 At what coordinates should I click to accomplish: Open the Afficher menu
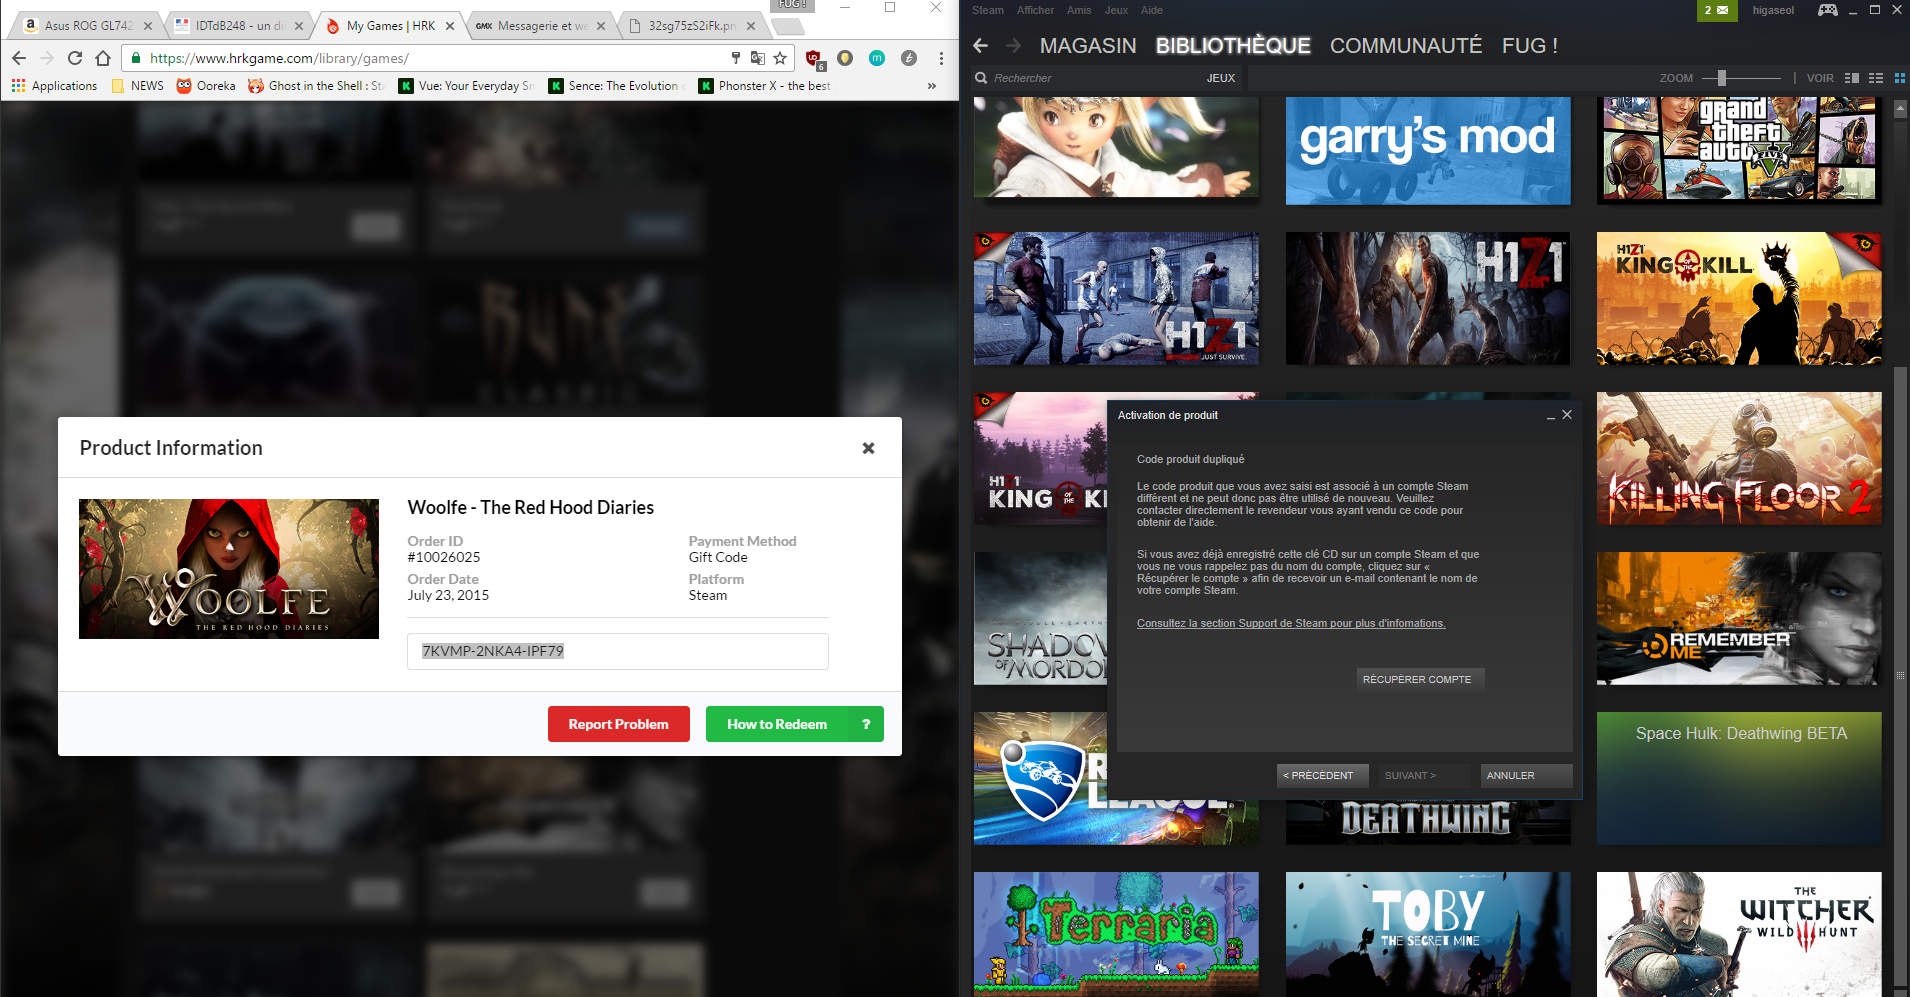point(1035,10)
